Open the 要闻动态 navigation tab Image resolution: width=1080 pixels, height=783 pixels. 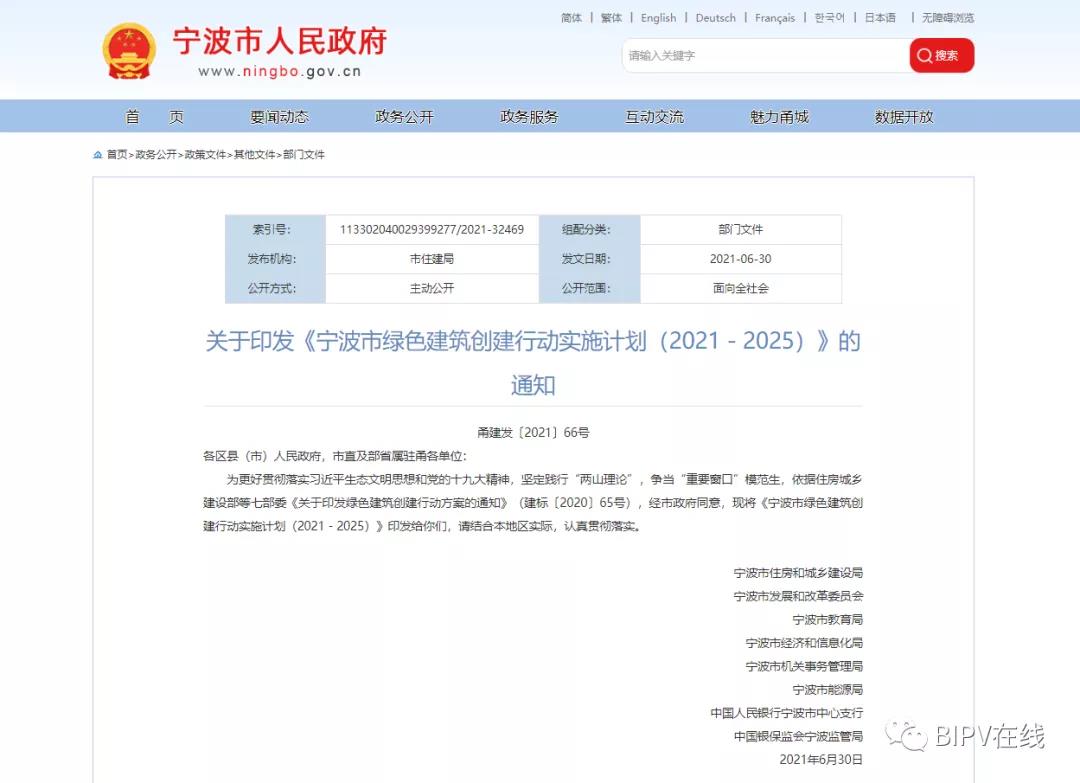[279, 117]
